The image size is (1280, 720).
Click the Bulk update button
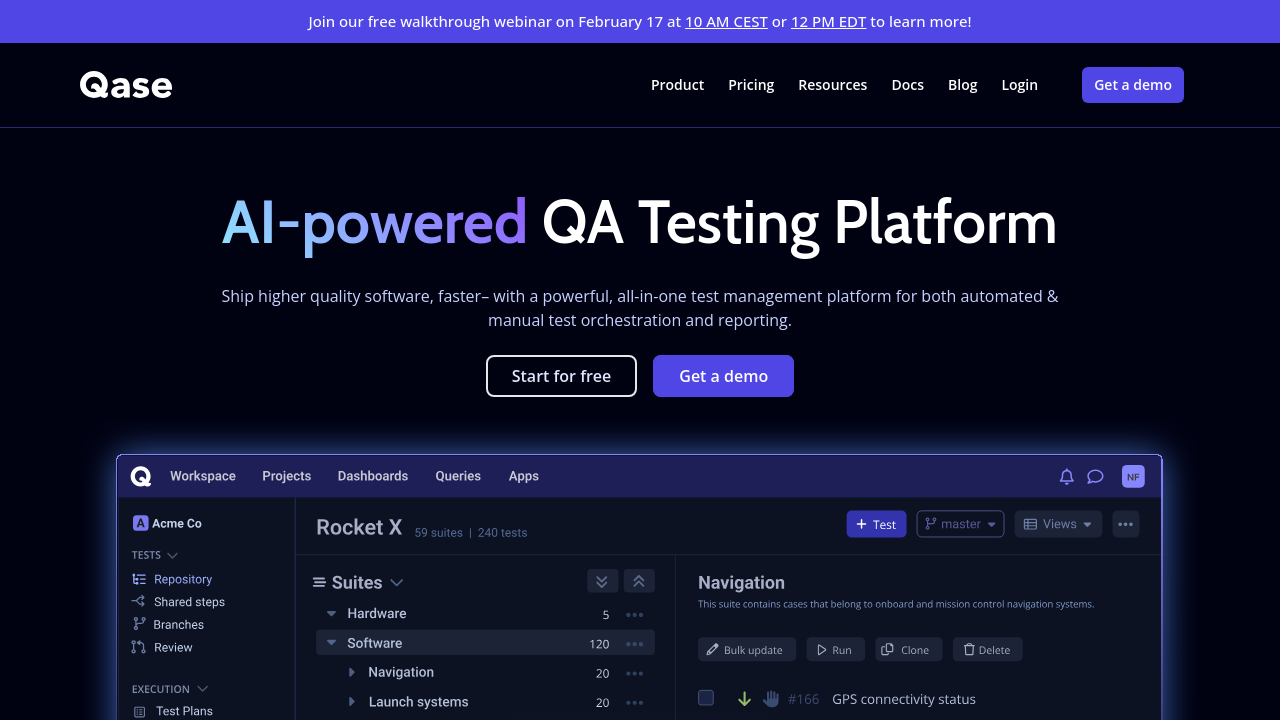point(746,650)
